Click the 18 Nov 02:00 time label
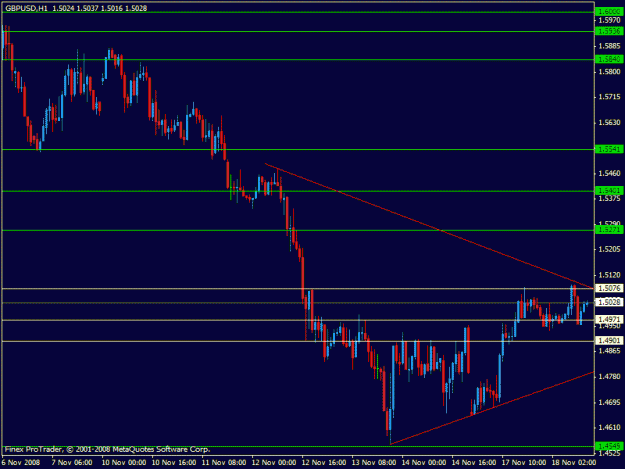Image resolution: width=625 pixels, height=469 pixels. pyautogui.click(x=574, y=463)
